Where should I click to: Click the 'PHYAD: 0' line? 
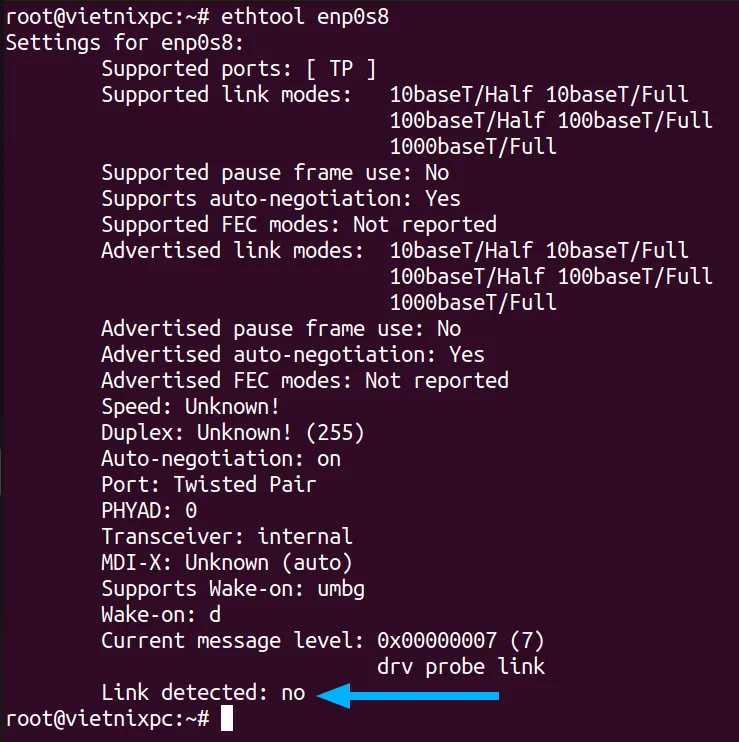pyautogui.click(x=150, y=511)
